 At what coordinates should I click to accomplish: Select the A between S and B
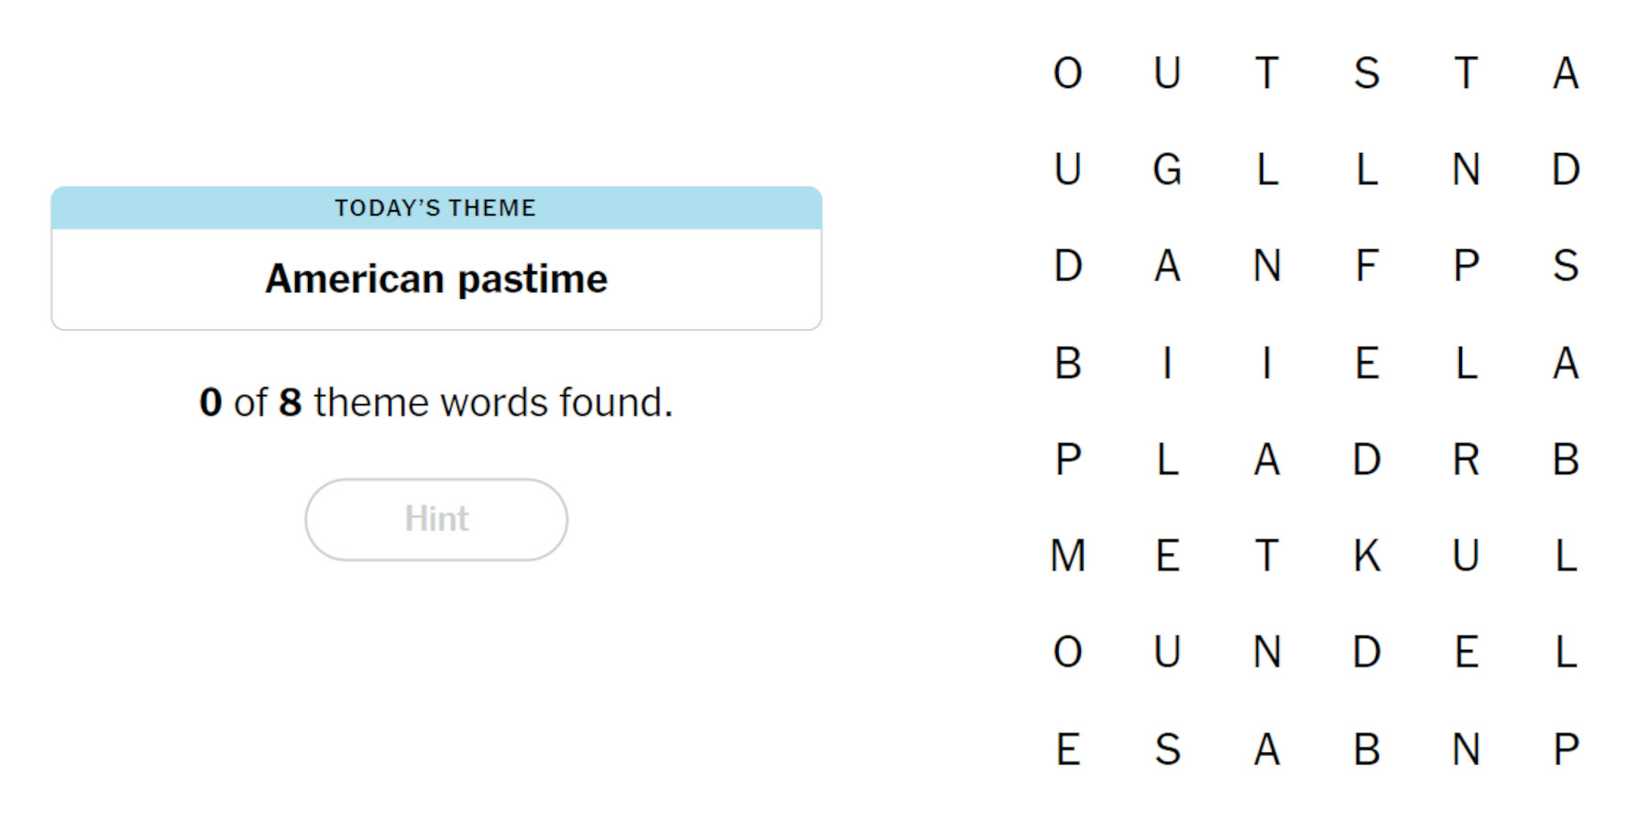click(x=1266, y=749)
